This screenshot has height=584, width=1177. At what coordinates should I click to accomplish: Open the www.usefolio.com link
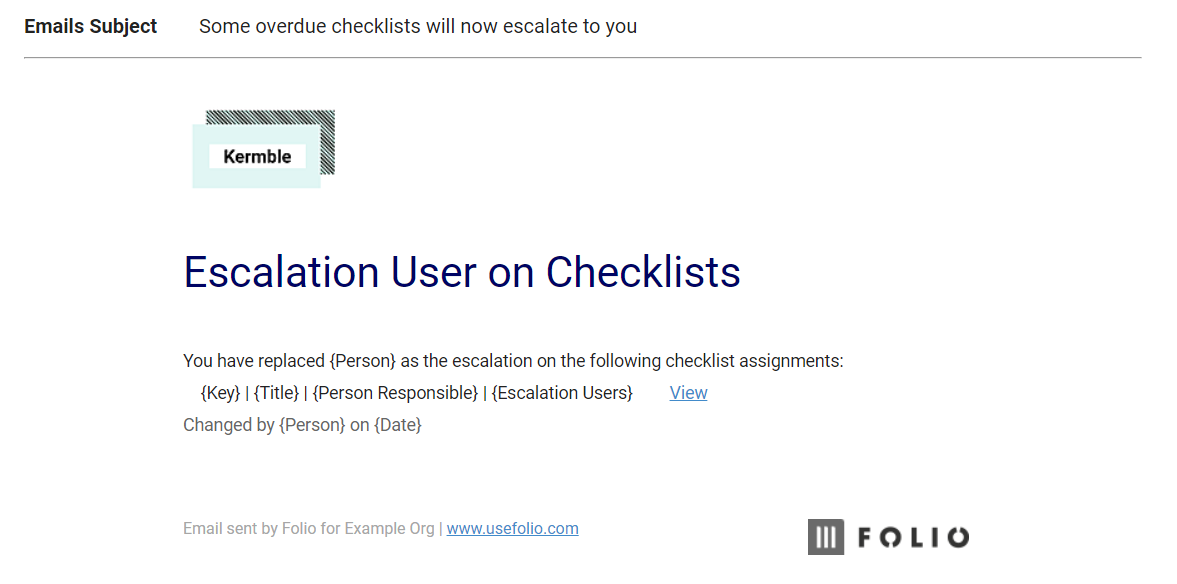coord(513,528)
